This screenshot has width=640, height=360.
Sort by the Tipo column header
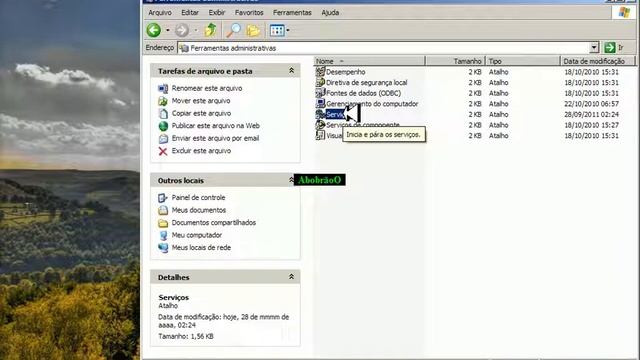pos(522,61)
